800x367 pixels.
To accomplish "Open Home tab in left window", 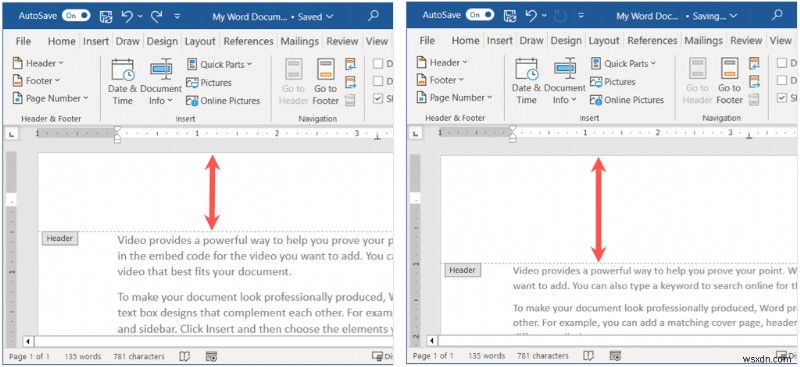I will tap(62, 41).
